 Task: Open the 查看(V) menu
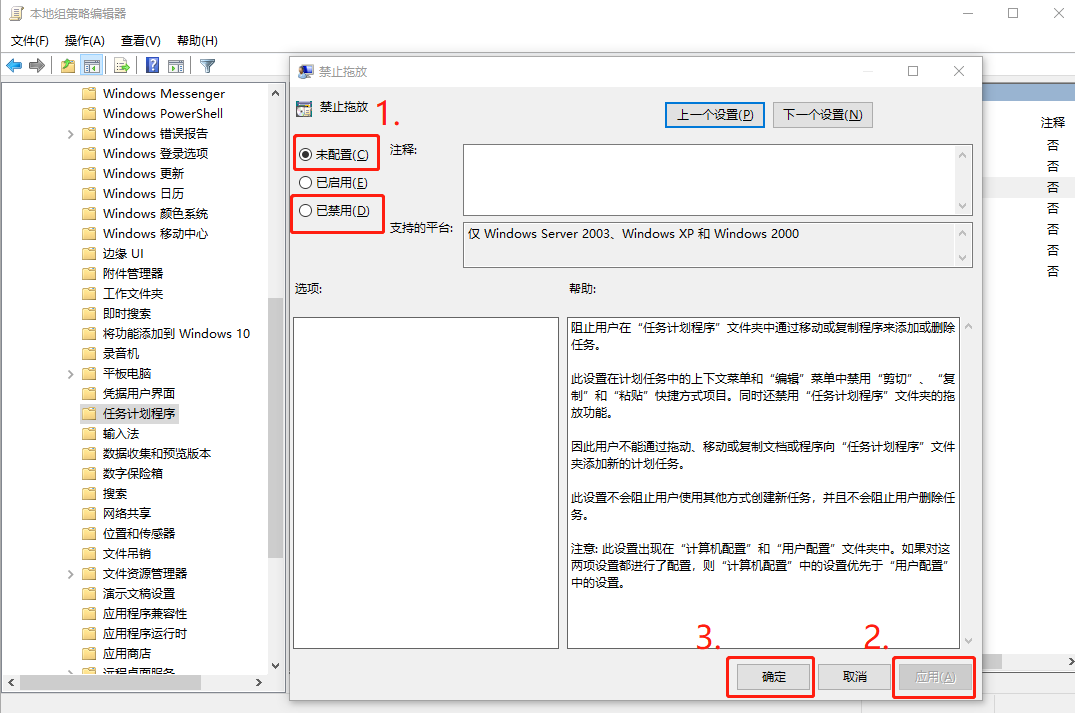(x=140, y=41)
